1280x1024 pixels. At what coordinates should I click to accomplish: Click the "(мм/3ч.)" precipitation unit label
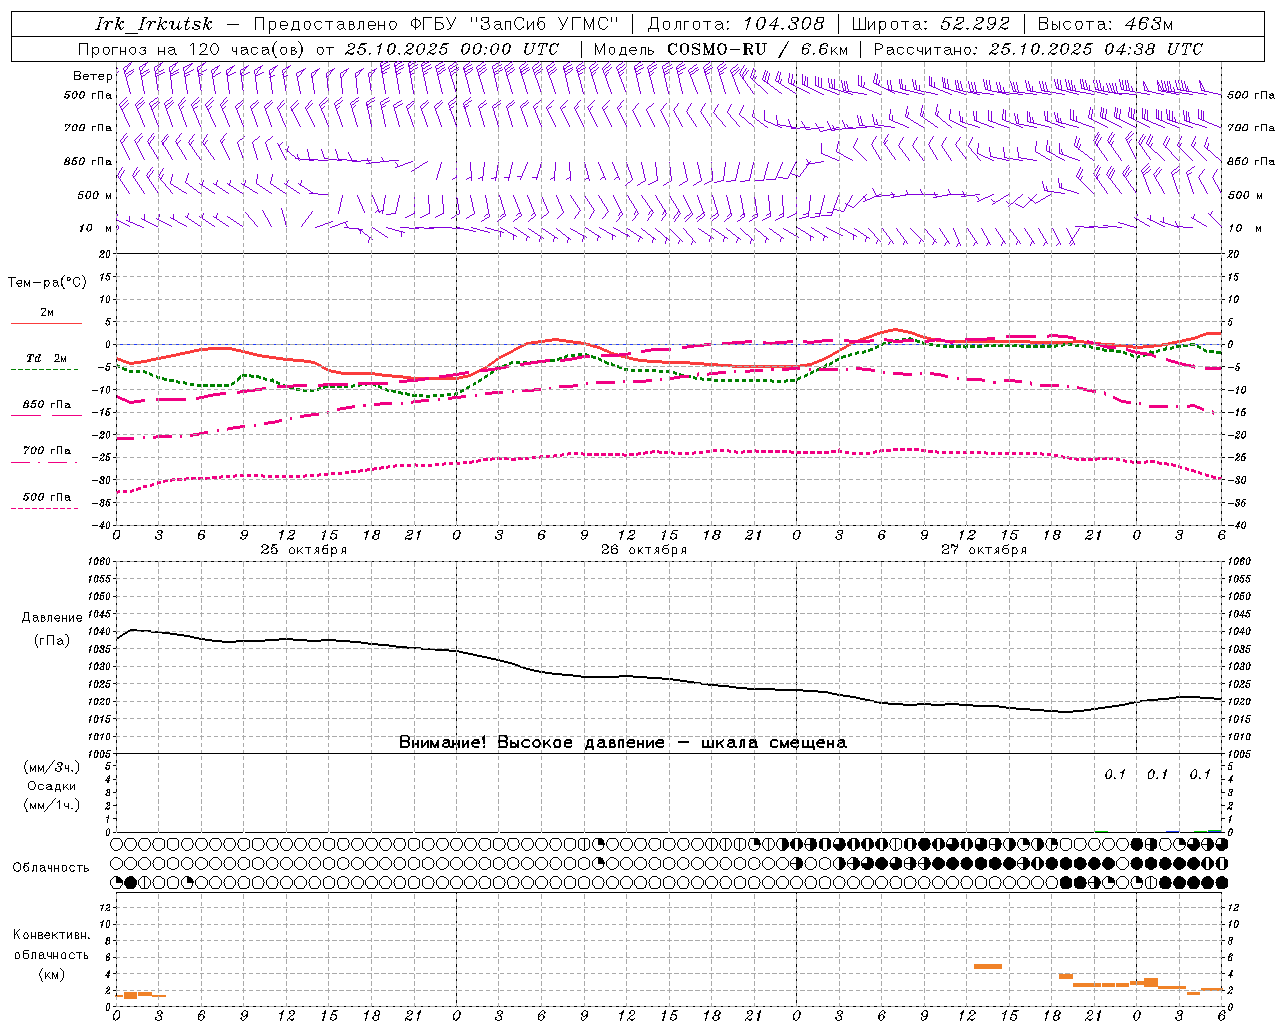click(52, 768)
